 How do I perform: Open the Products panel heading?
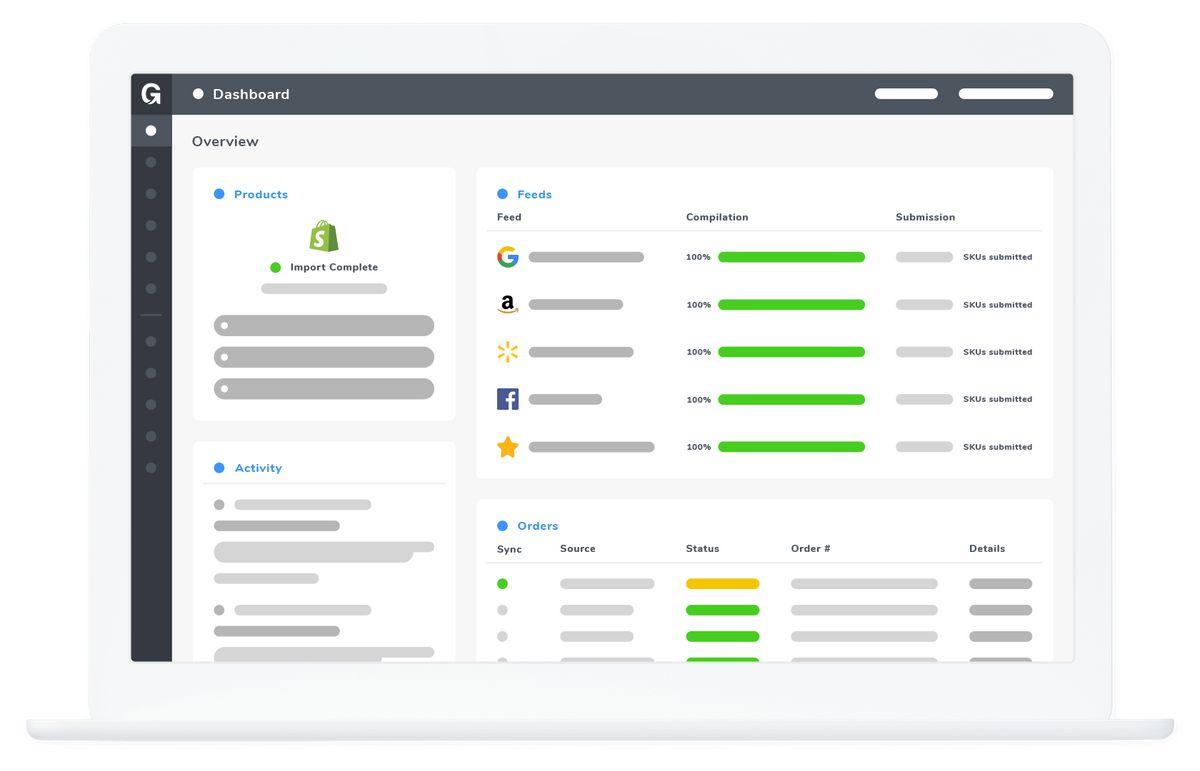click(x=261, y=194)
